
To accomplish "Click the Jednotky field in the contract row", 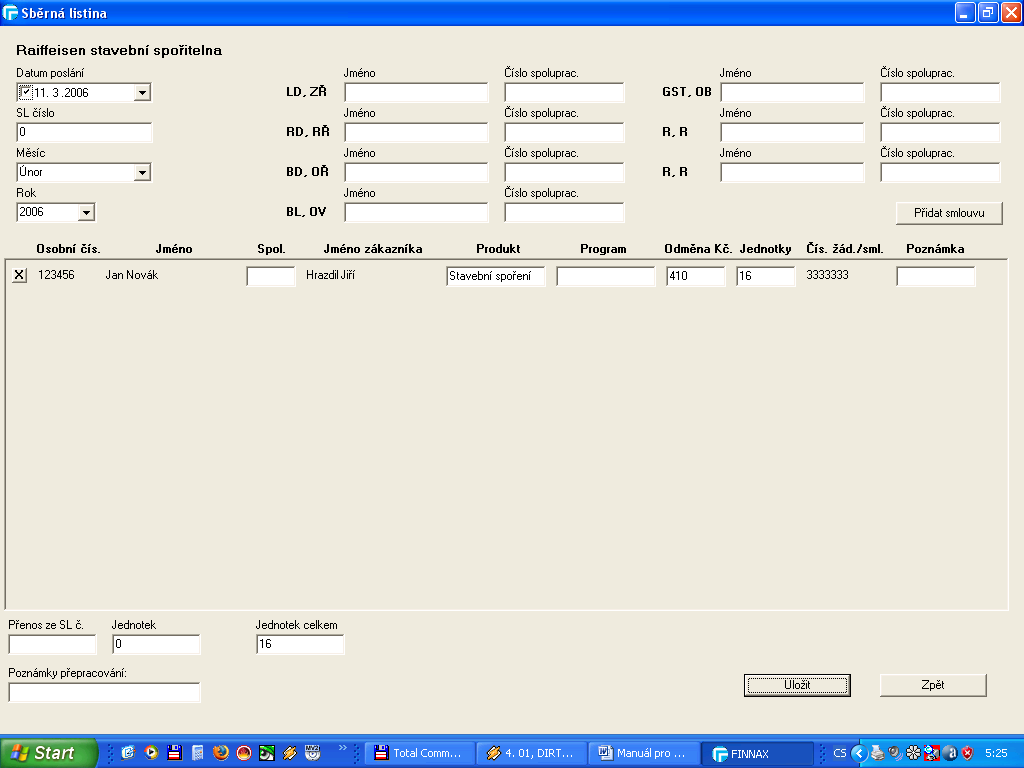I will [x=765, y=276].
